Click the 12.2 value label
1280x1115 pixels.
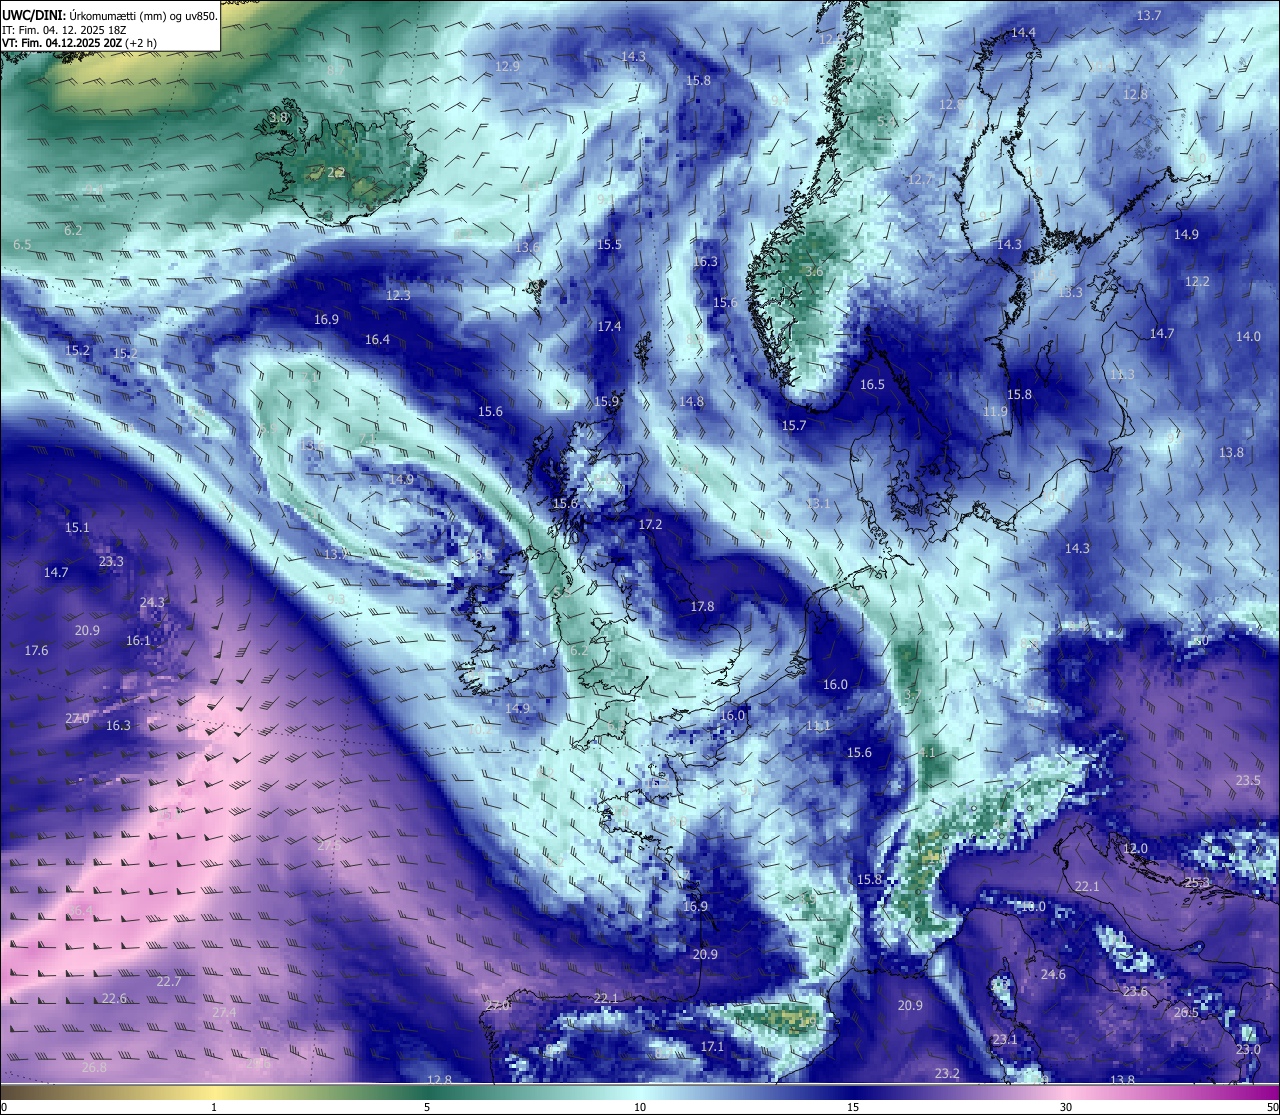click(1197, 282)
